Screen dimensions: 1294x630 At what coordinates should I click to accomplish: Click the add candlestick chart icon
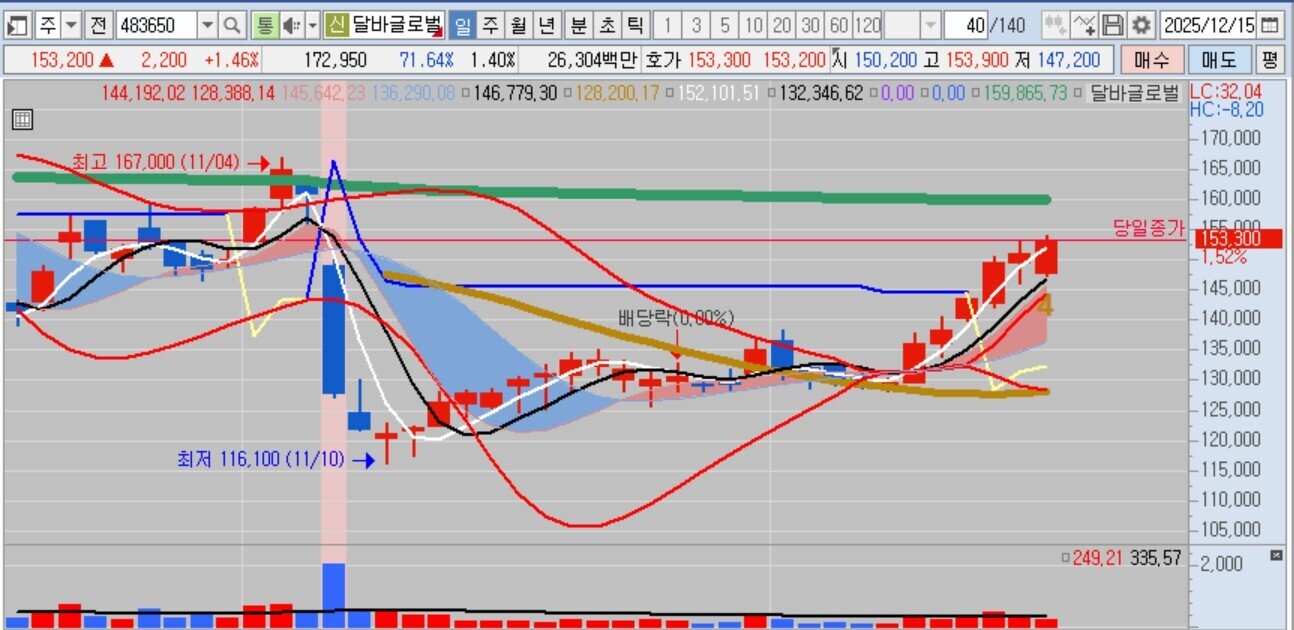1054,25
